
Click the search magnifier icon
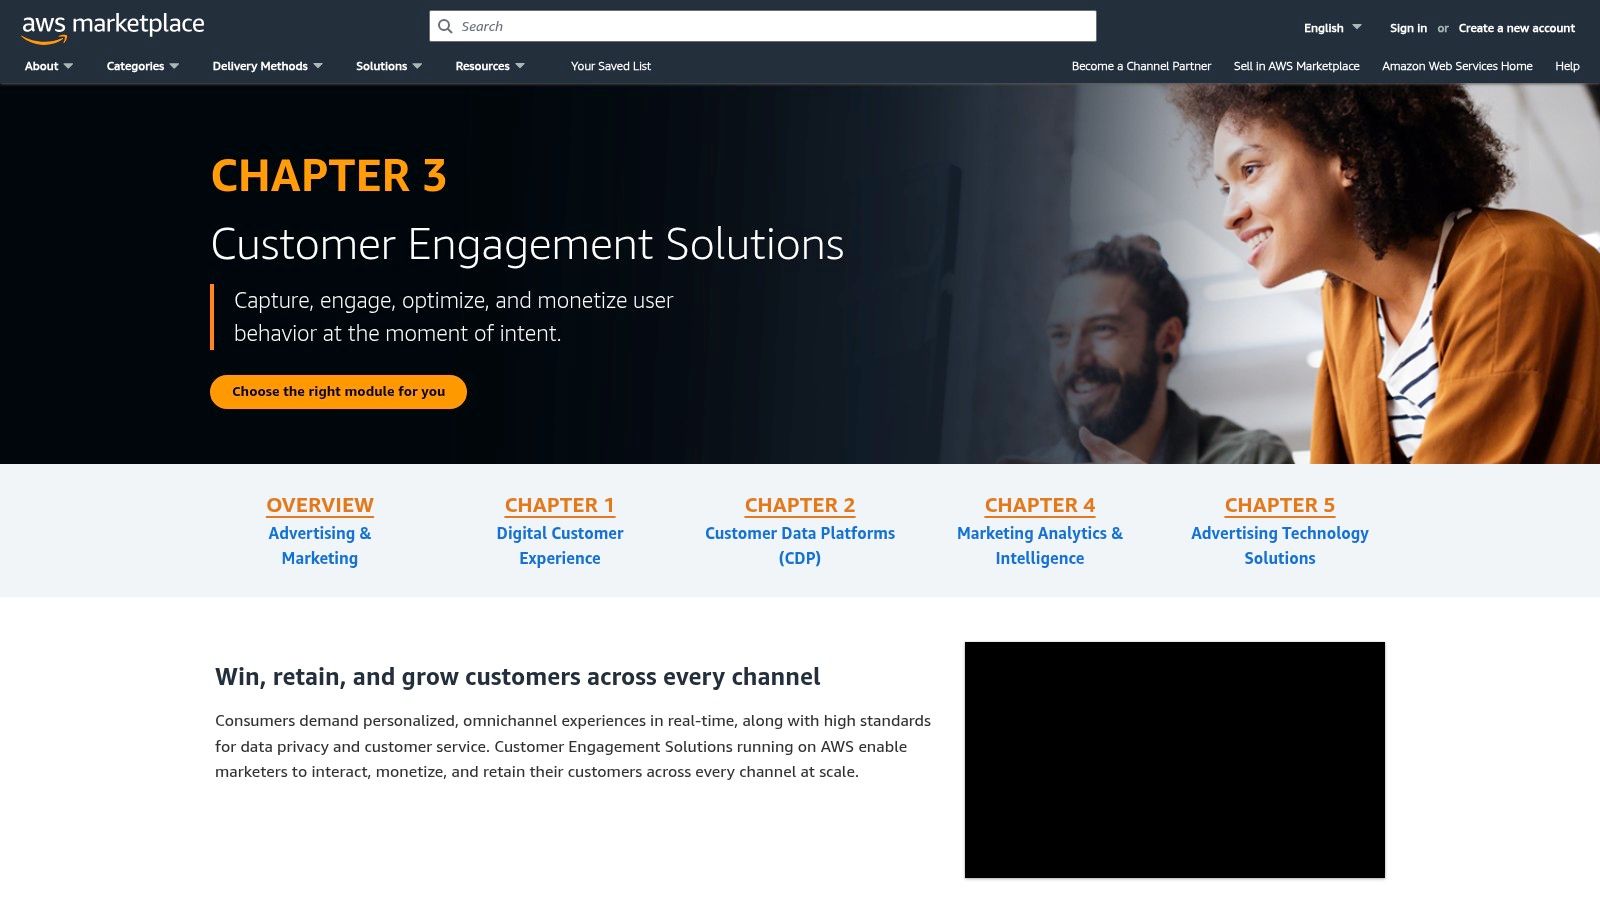click(x=445, y=26)
